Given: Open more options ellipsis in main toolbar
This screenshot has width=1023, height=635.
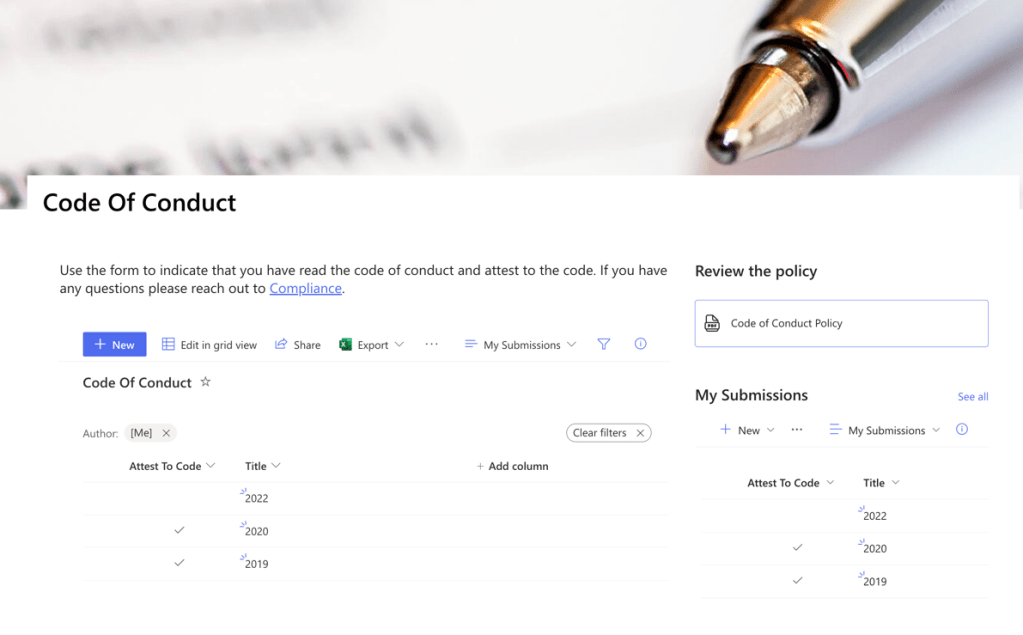Looking at the screenshot, I should pyautogui.click(x=432, y=344).
